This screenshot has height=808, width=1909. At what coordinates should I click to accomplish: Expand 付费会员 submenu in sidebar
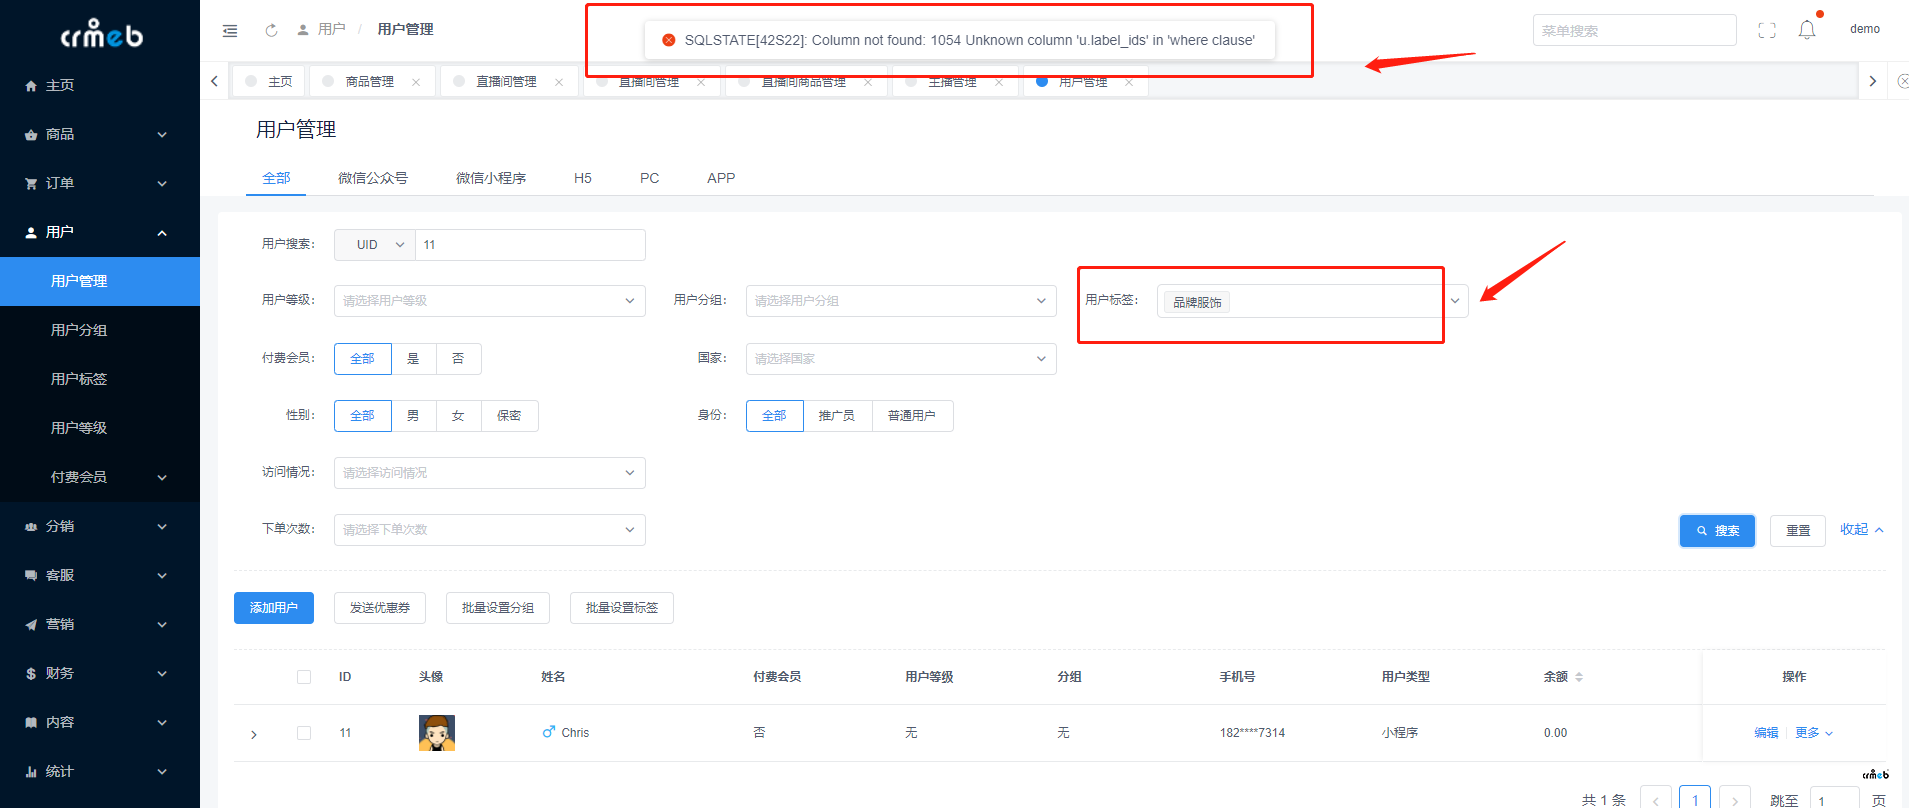pyautogui.click(x=100, y=478)
